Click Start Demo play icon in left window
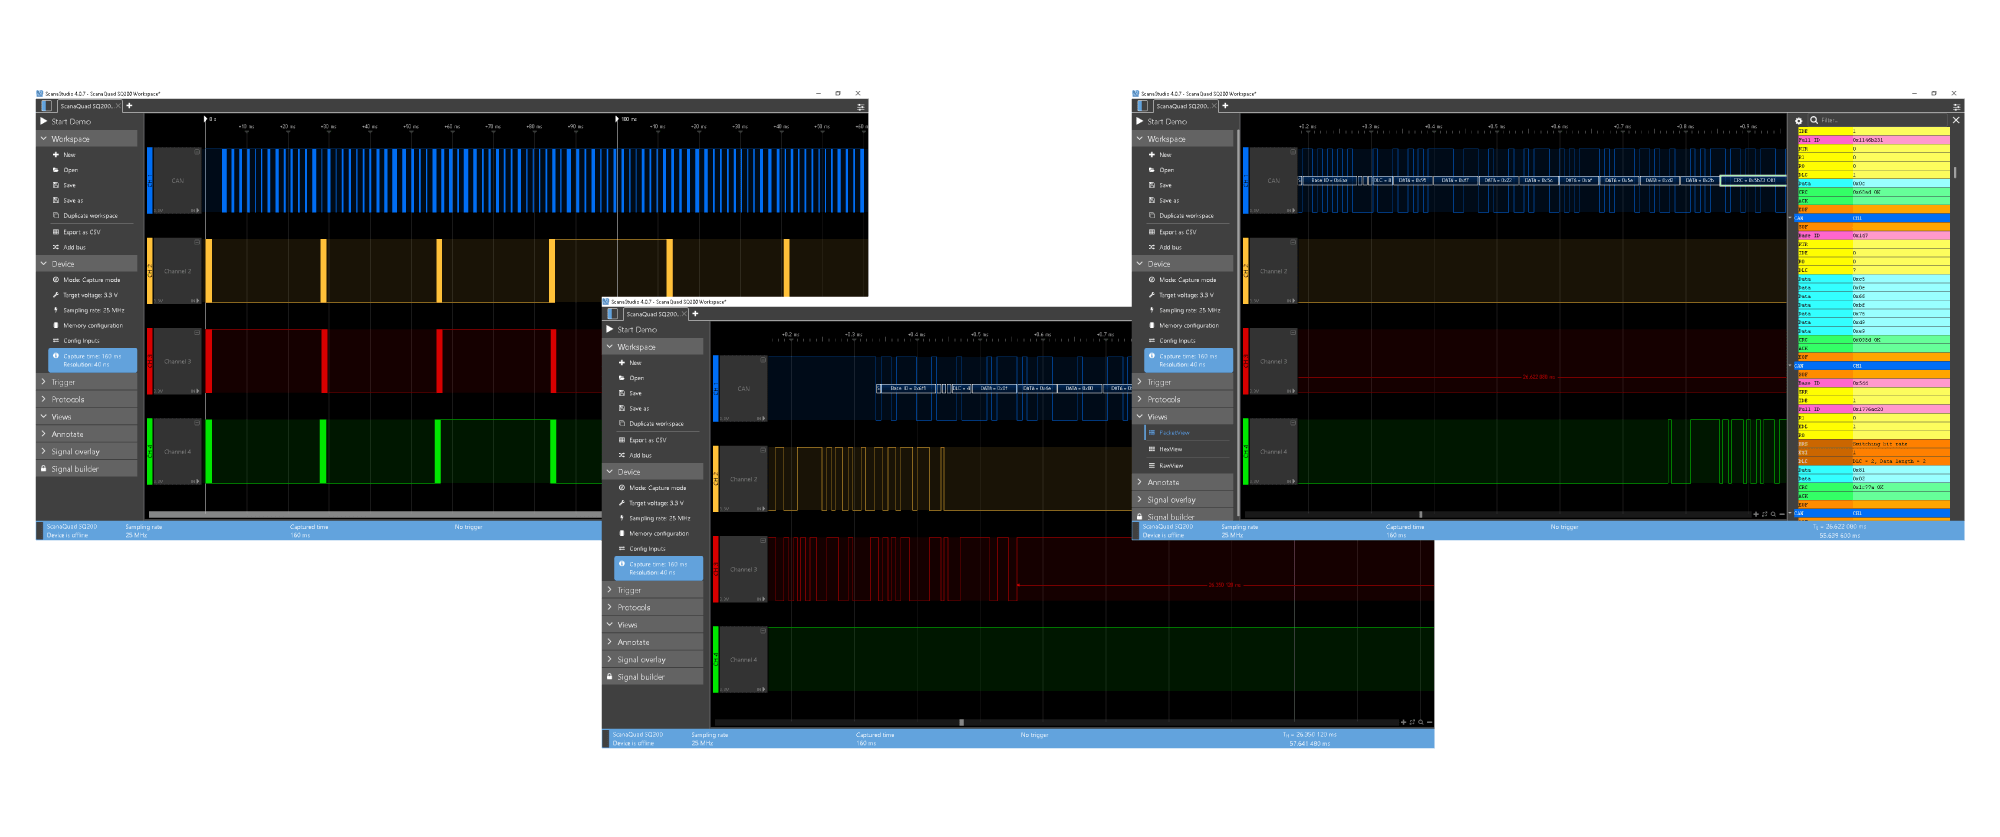The image size is (2000, 837). (x=44, y=121)
